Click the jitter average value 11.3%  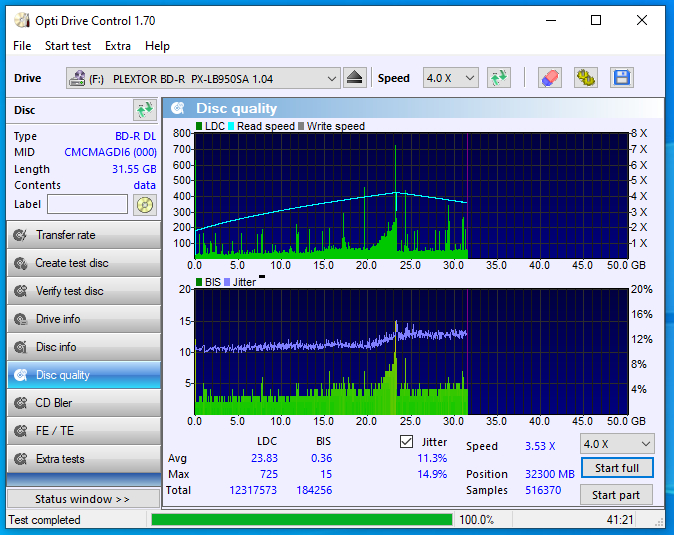[x=432, y=458]
